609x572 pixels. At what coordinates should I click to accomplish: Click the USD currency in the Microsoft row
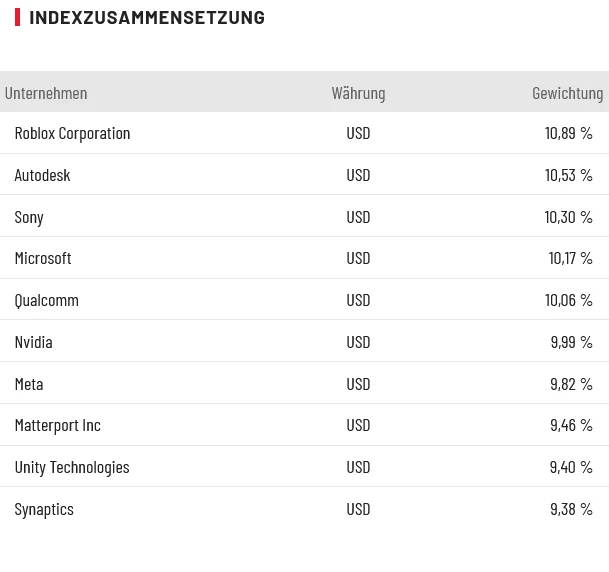point(358,258)
